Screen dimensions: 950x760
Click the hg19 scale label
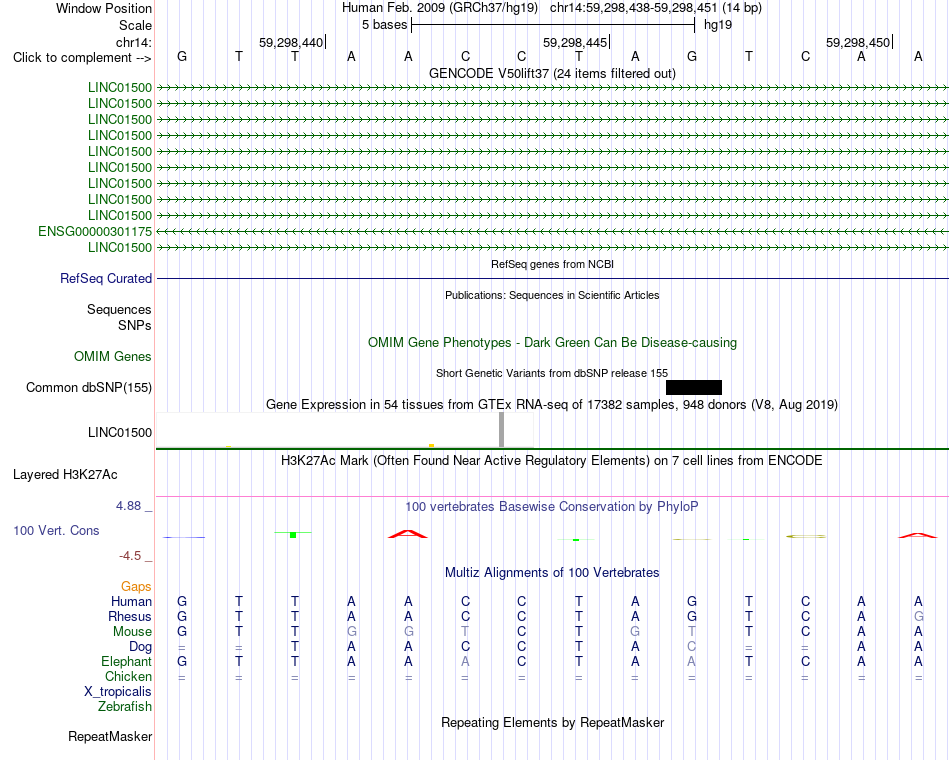(x=718, y=25)
